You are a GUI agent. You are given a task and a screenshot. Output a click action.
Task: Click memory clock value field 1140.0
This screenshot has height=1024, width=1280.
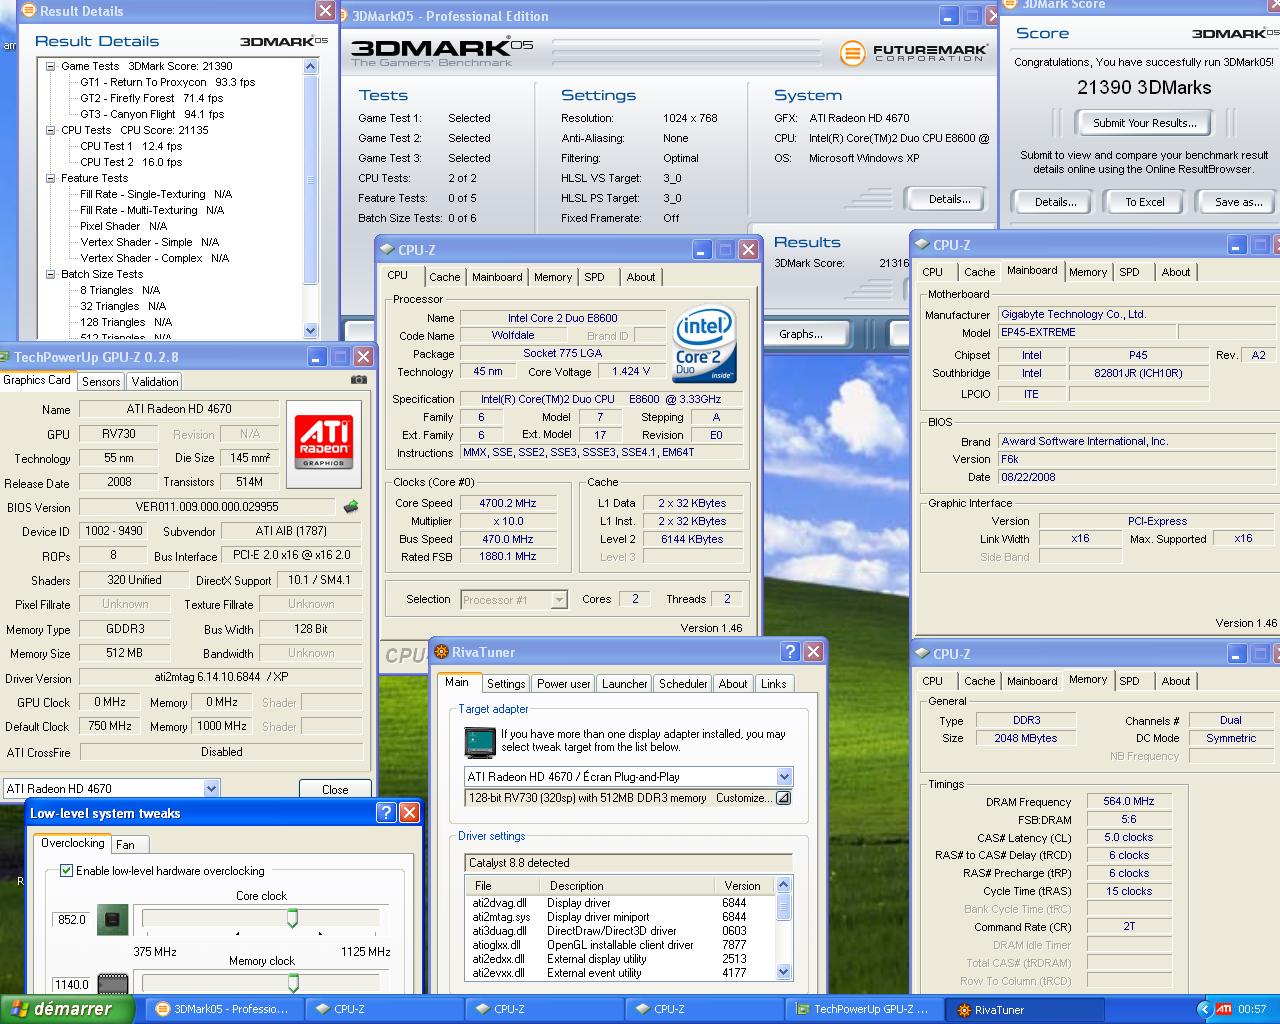(71, 984)
